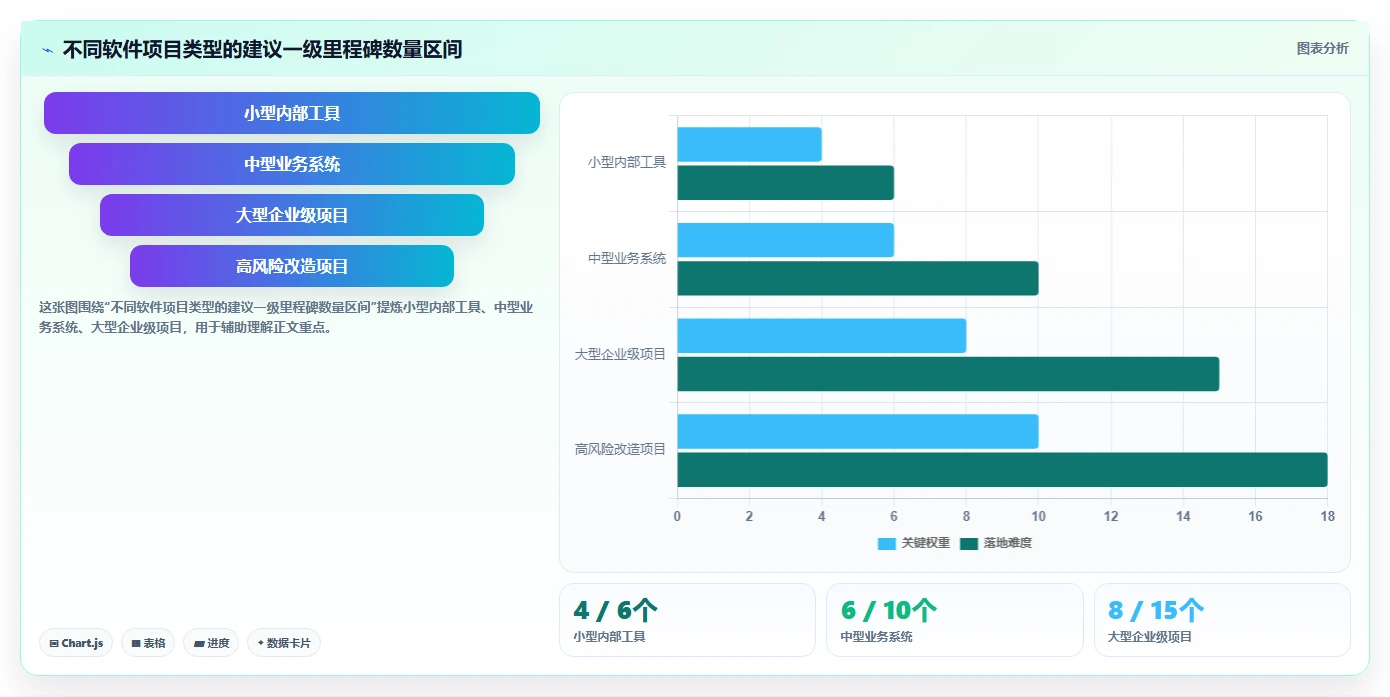Click the 图表分析 label in the header
1390x697 pixels.
pos(1322,48)
